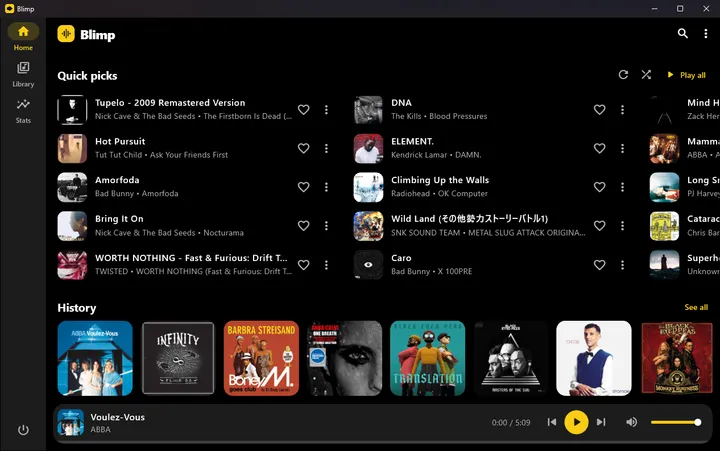Adjust the volume slider
This screenshot has width=720, height=451.
[x=676, y=422]
